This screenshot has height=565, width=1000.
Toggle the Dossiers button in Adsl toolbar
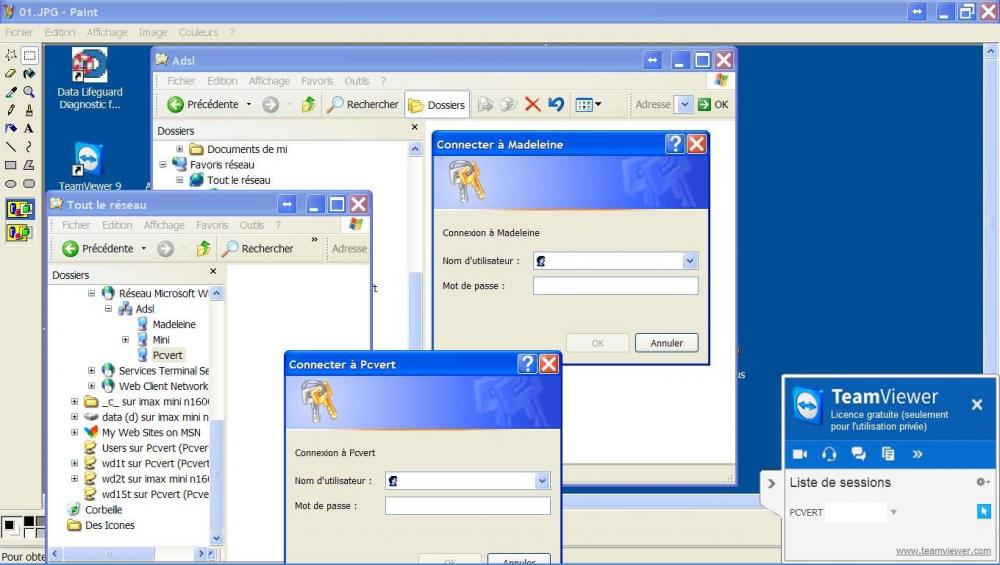(x=437, y=105)
